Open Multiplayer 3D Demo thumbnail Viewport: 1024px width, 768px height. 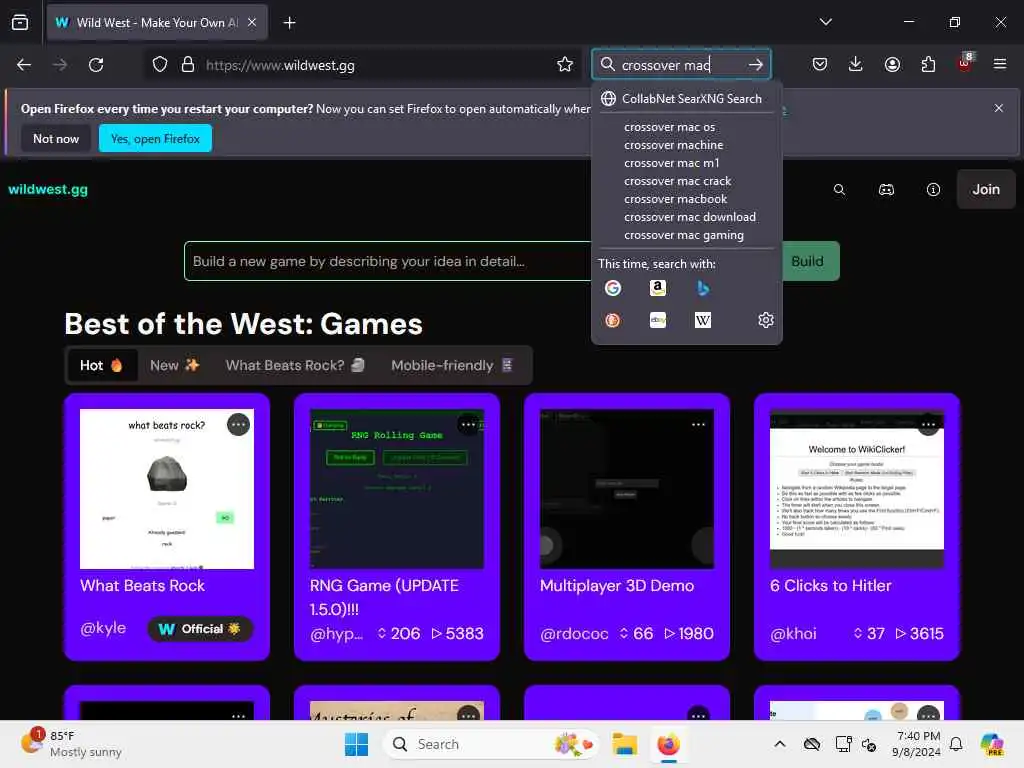tap(626, 488)
